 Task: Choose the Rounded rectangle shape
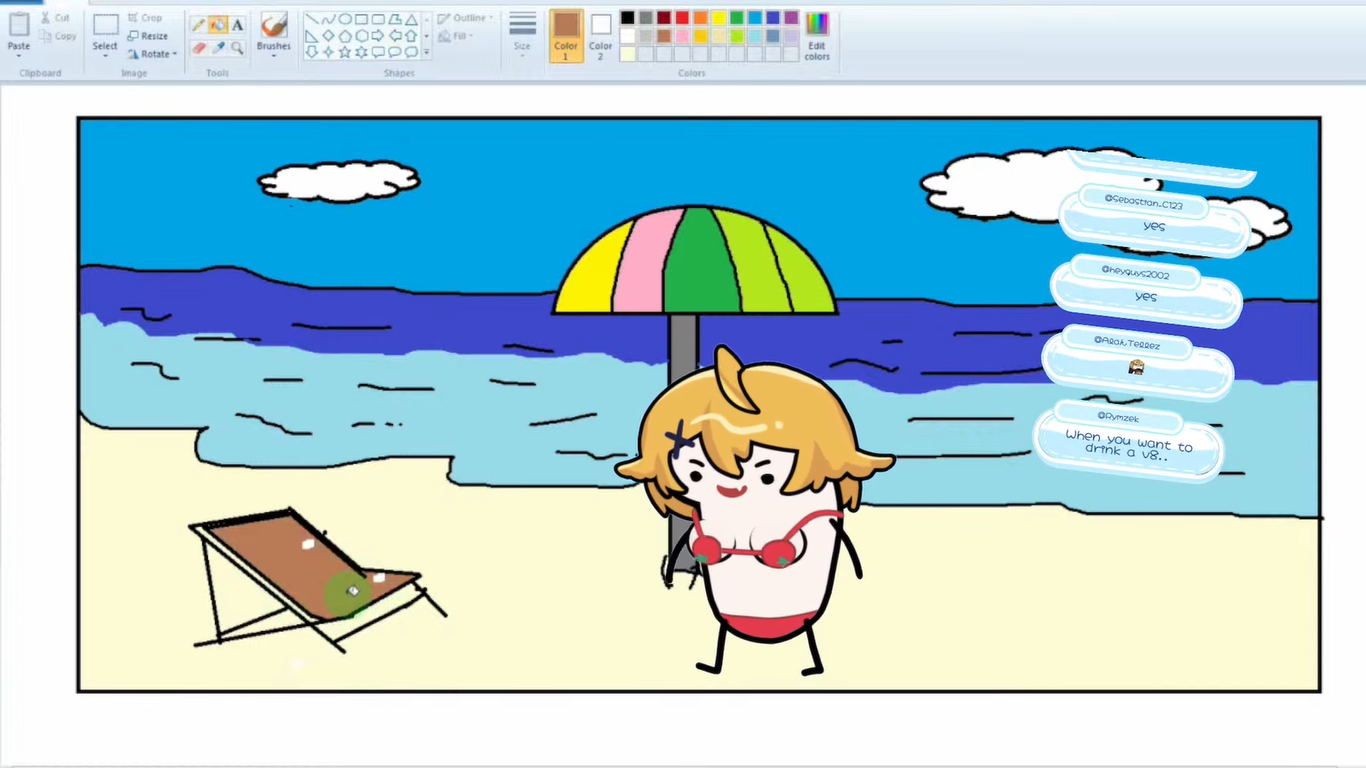(x=378, y=19)
